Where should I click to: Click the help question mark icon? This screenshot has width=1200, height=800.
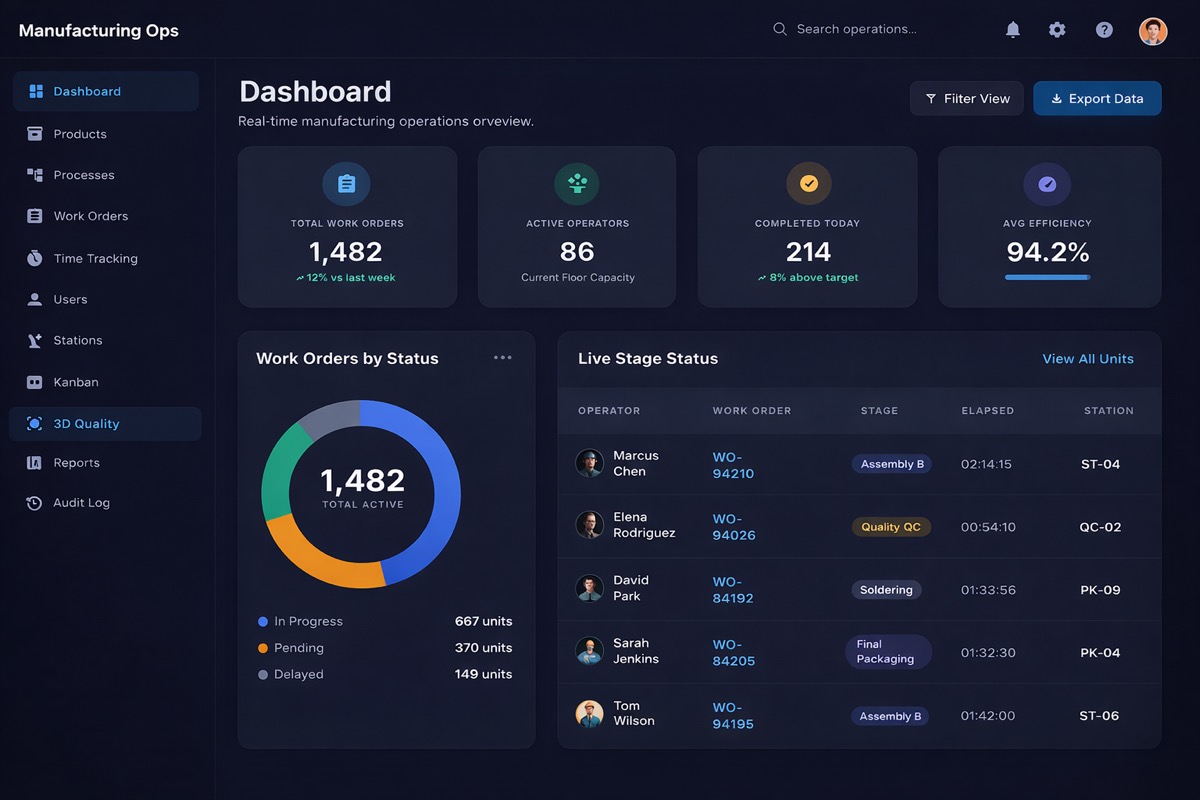[x=1103, y=29]
